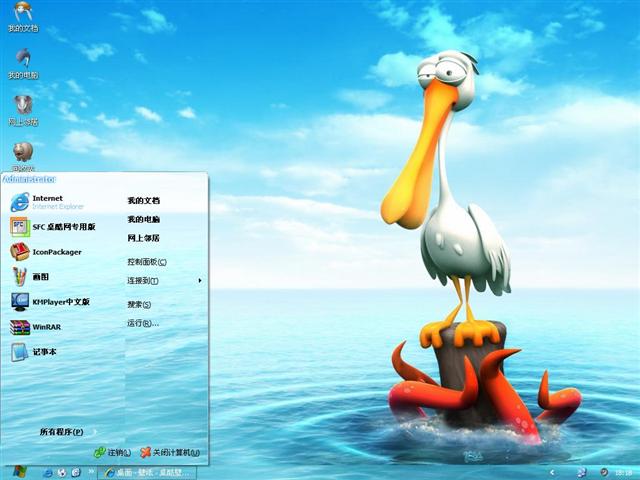The height and width of the screenshot is (480, 640).
Task: Open 控制面板(C) control panel entry
Action: pyautogui.click(x=147, y=262)
